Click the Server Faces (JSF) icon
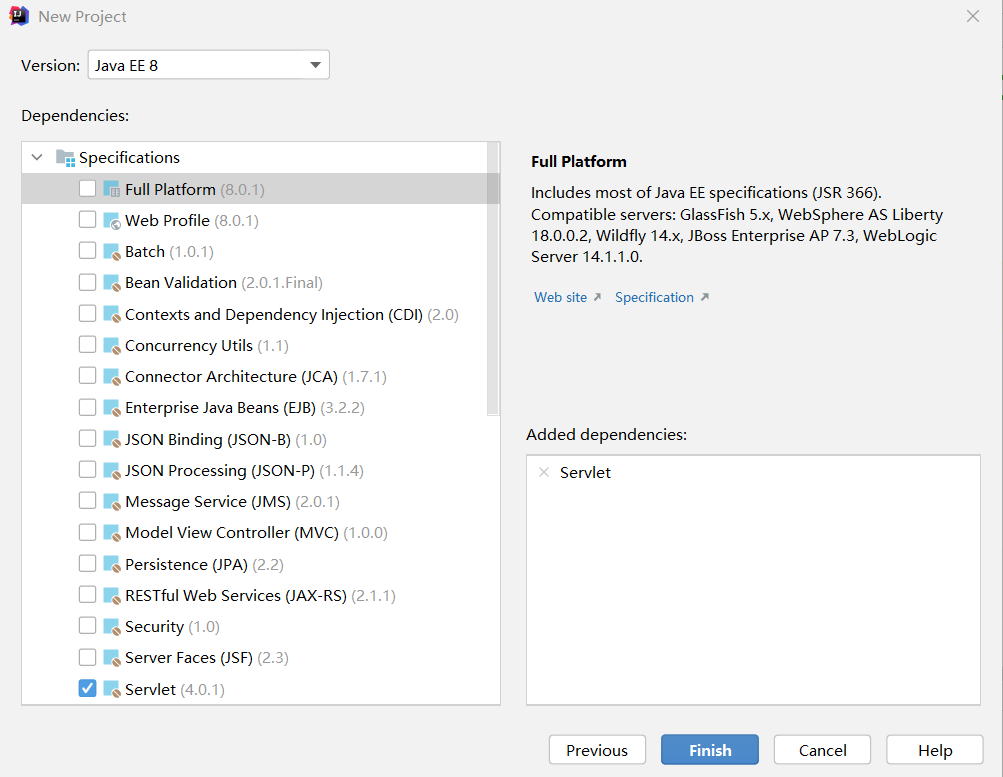This screenshot has height=777, width=1003. point(112,658)
